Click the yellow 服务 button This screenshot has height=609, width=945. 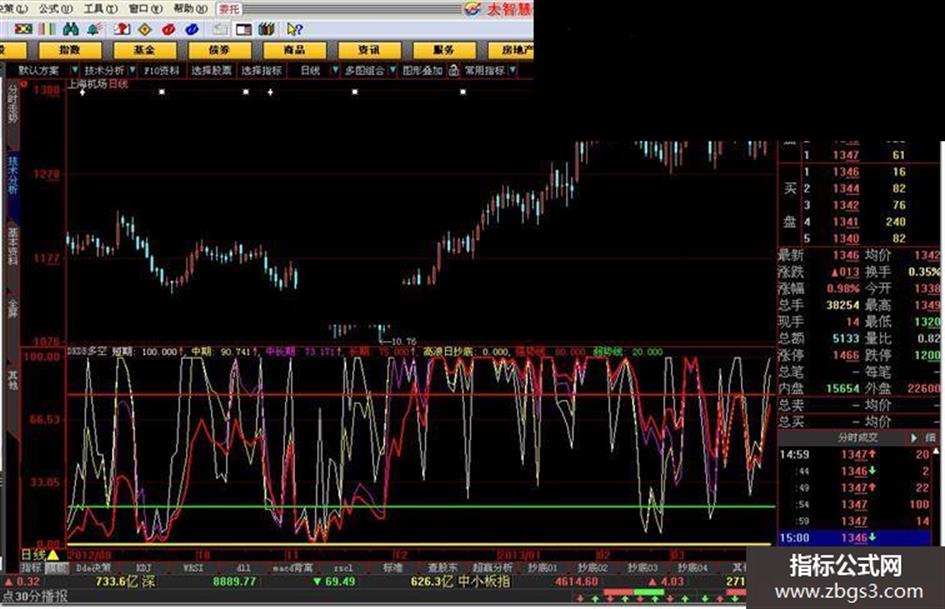(x=444, y=49)
